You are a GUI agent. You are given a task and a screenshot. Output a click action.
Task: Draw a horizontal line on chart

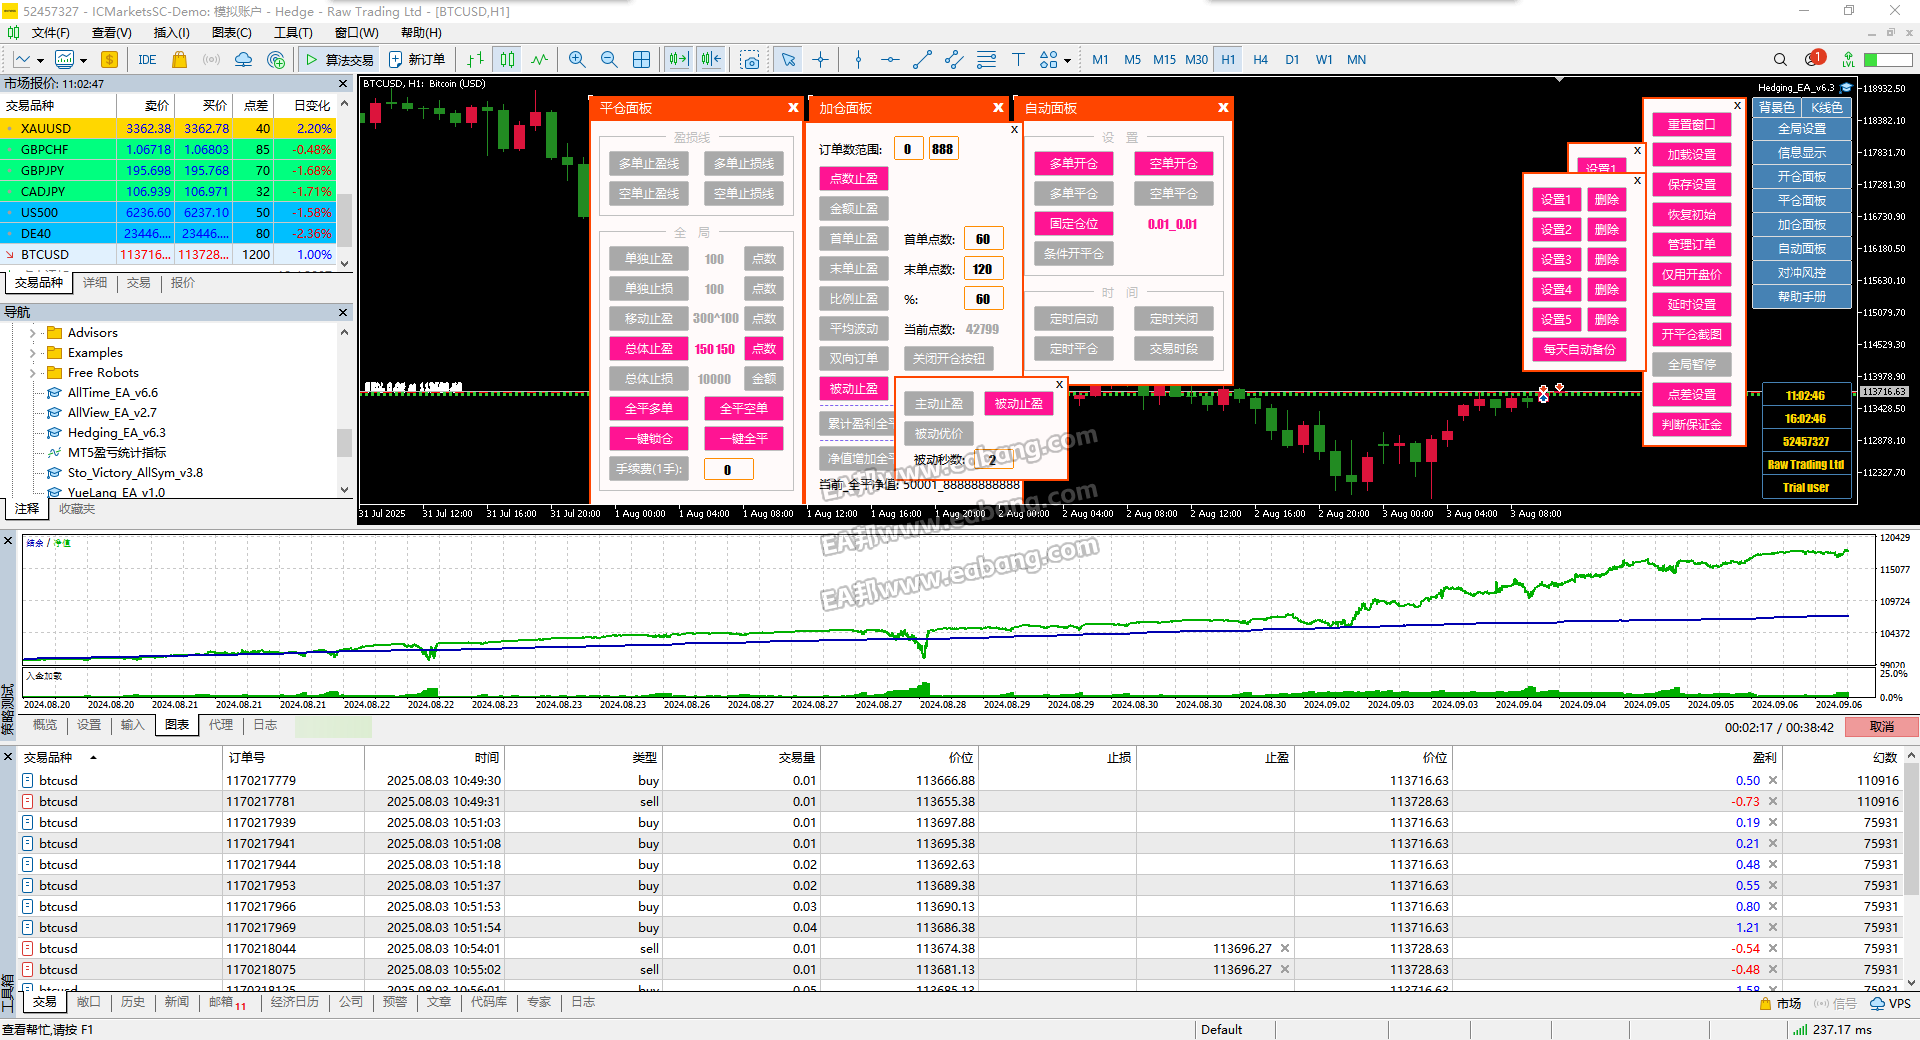(890, 60)
